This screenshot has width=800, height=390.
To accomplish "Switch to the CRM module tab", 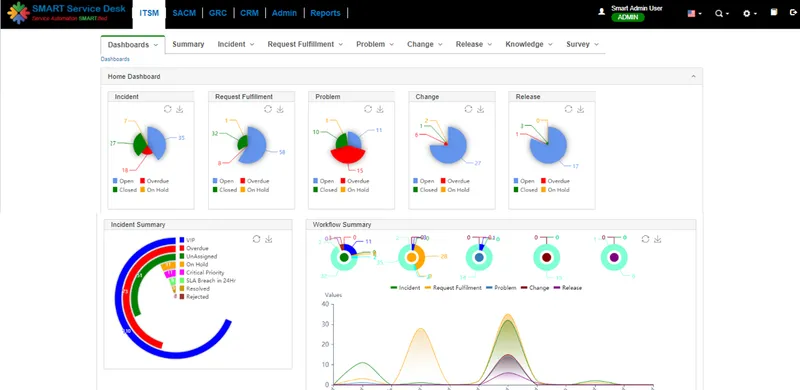I will pyautogui.click(x=249, y=13).
